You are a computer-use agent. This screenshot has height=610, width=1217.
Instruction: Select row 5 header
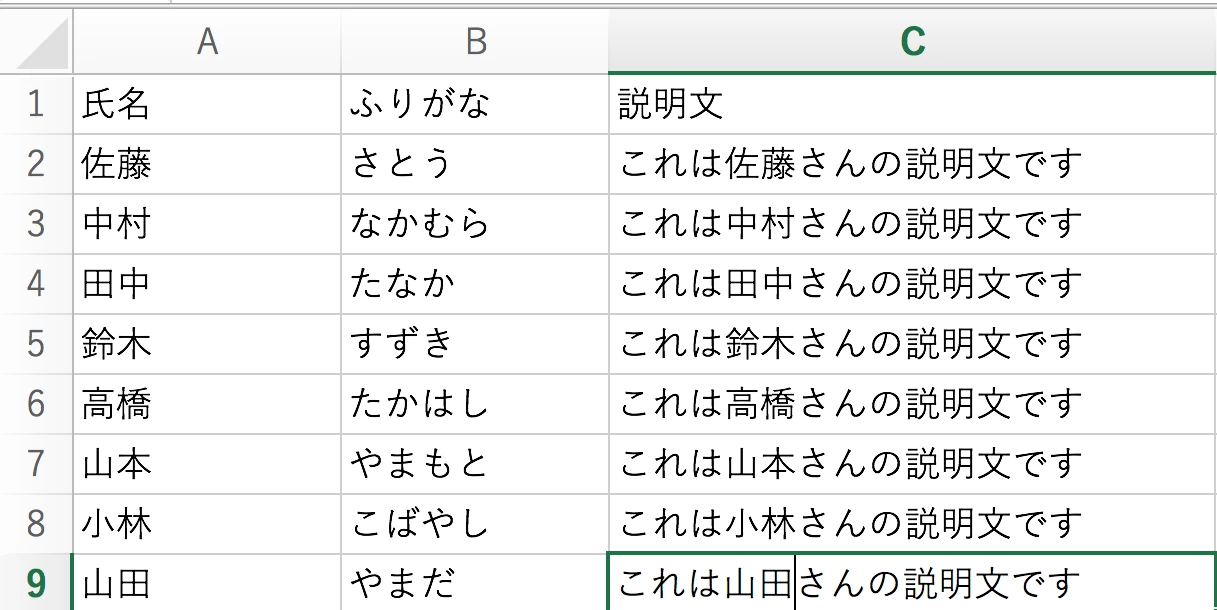(36, 344)
